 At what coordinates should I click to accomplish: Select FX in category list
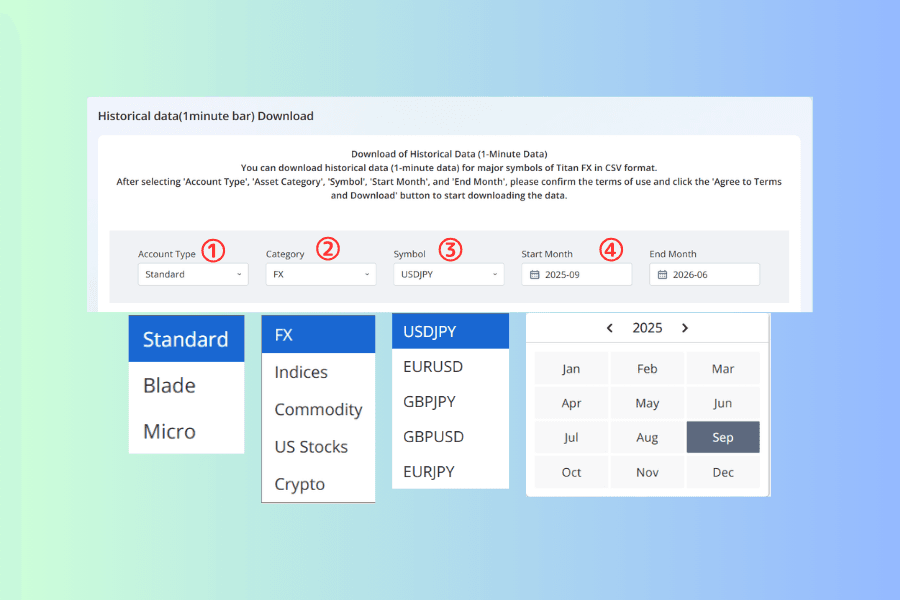tap(319, 334)
